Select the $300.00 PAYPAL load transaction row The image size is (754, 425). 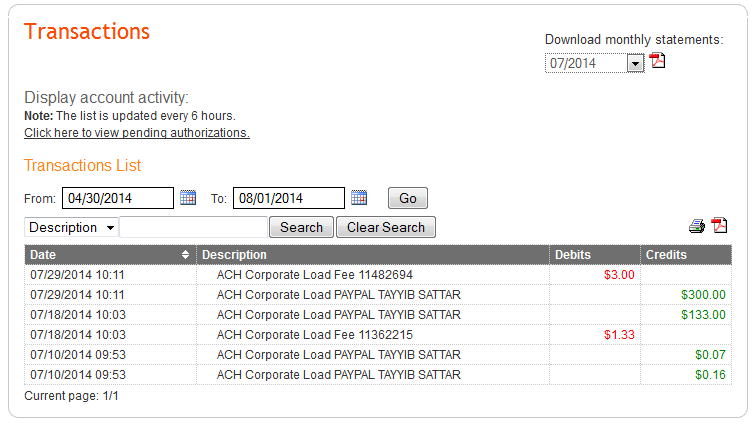point(378,295)
